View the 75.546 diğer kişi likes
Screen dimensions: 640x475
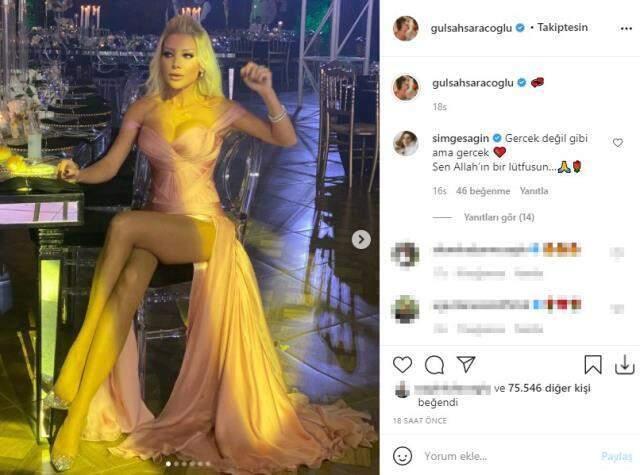549,388
